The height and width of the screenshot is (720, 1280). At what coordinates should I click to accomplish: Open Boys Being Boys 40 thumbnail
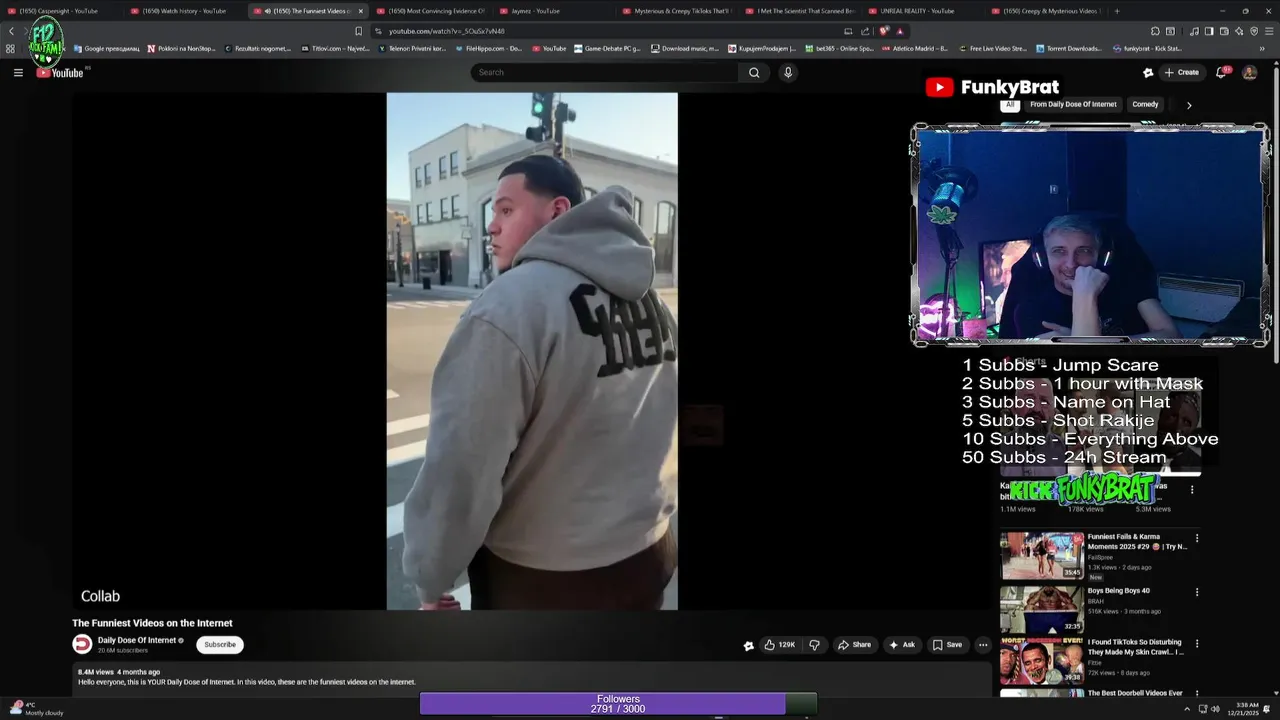(1042, 609)
